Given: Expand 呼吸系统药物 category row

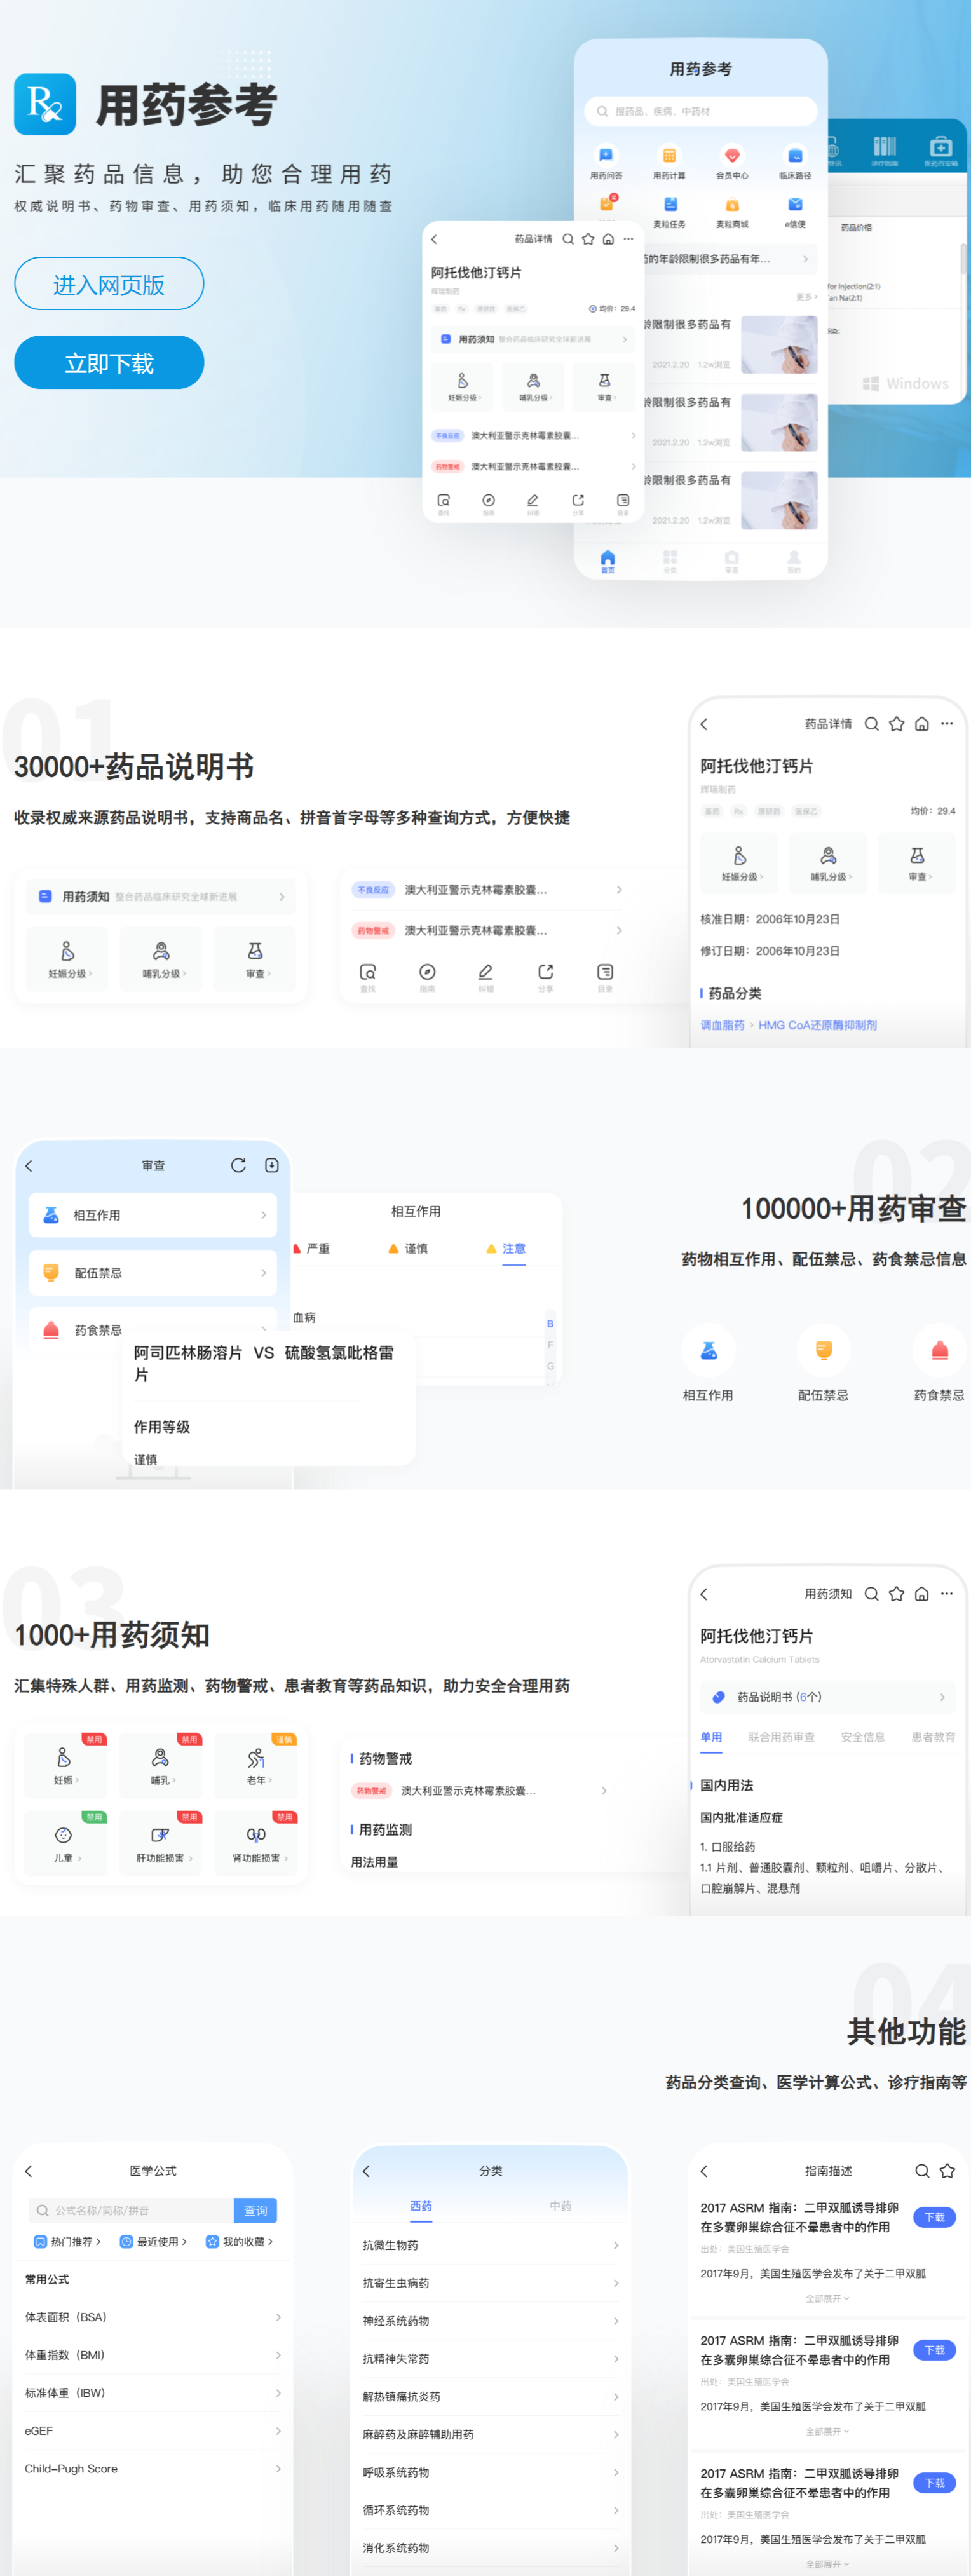Looking at the screenshot, I should point(490,2472).
